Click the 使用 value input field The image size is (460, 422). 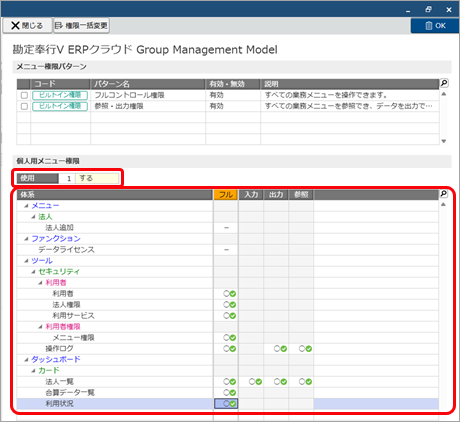89,178
